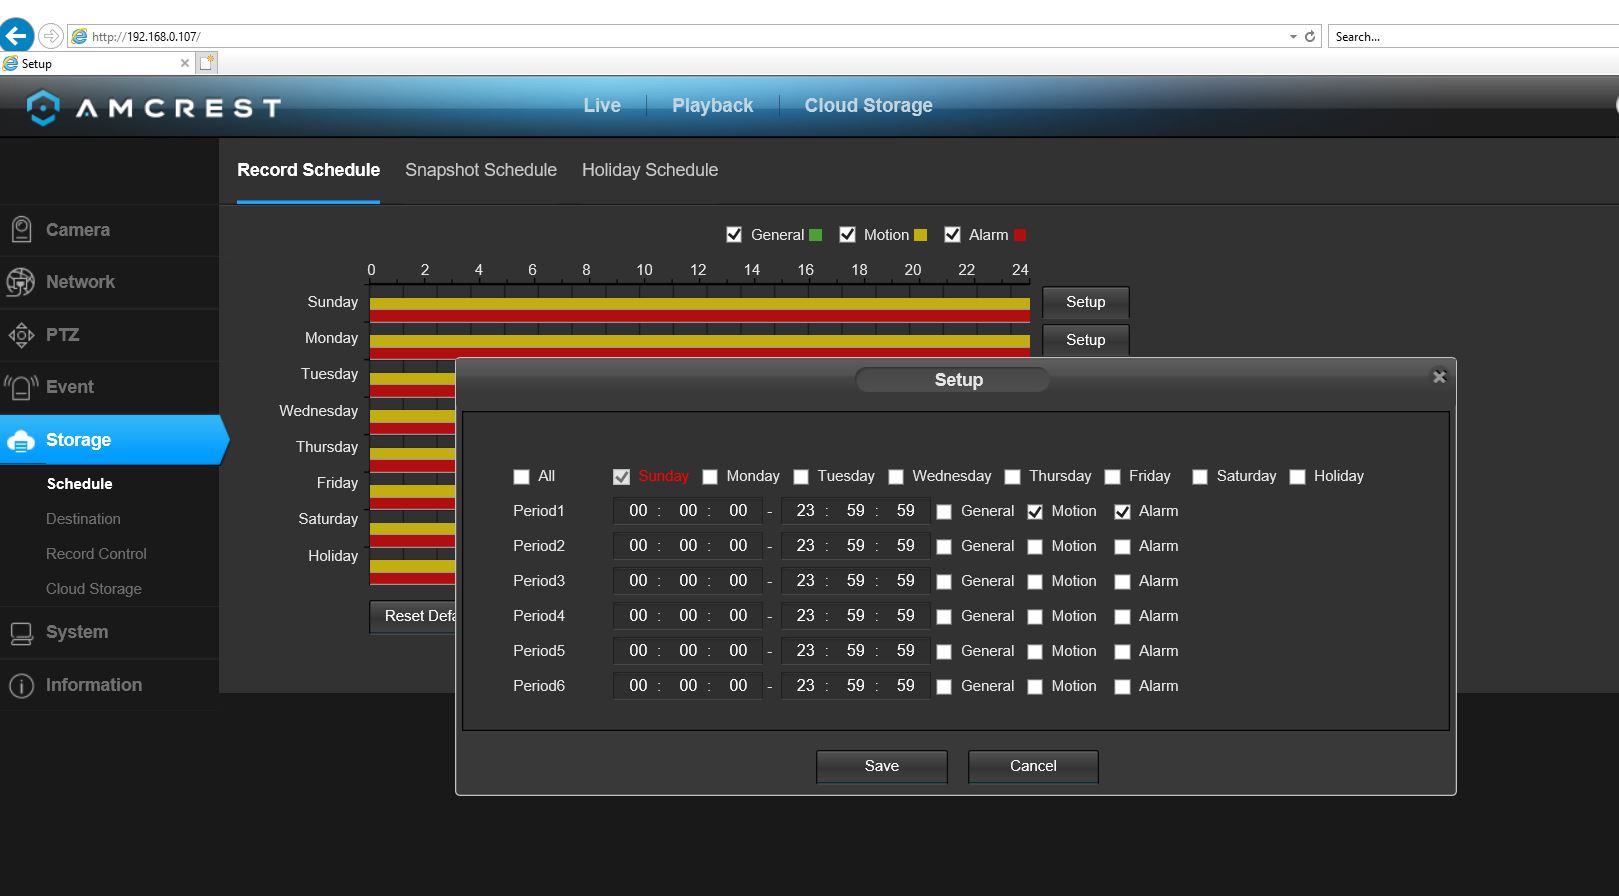
Task: Open the Live view menu
Action: pos(602,105)
